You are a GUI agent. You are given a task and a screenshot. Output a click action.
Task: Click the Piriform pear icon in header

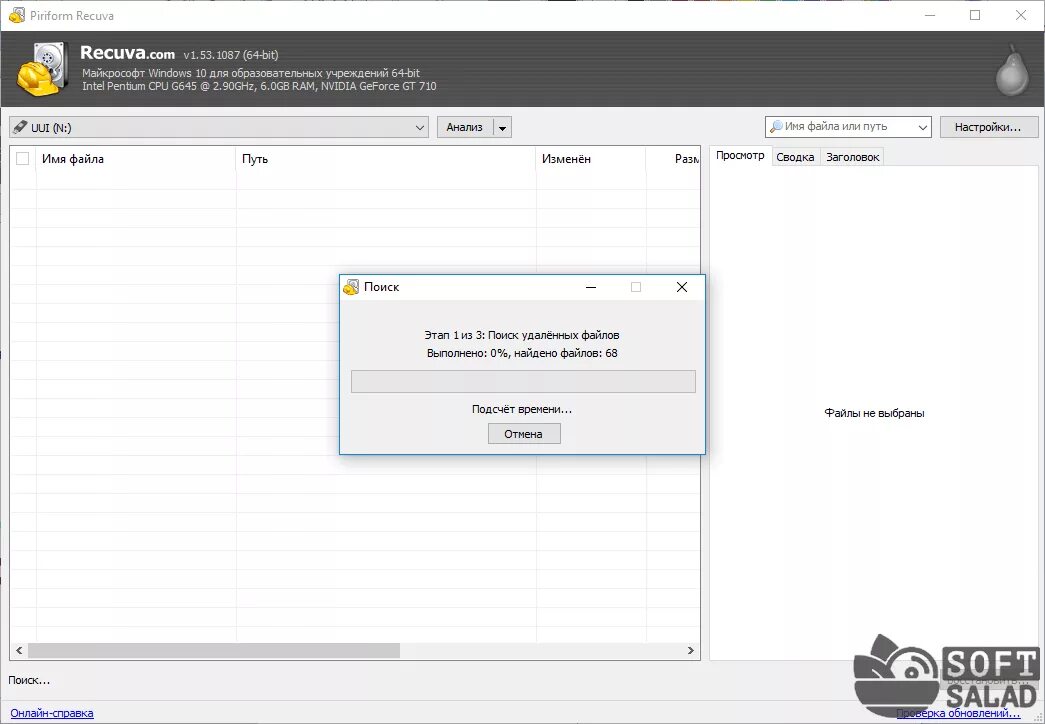1012,69
